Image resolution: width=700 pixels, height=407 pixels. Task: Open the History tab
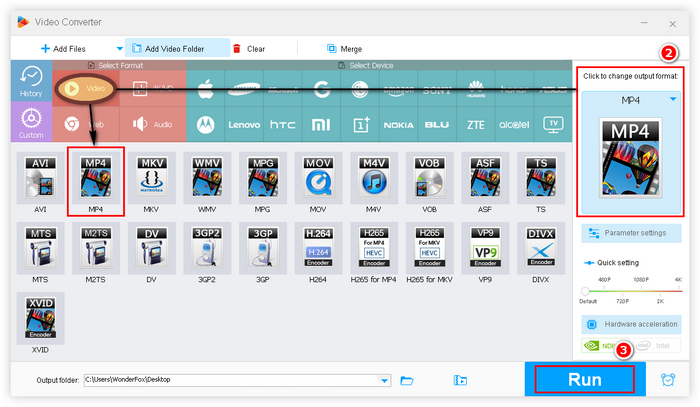tap(31, 81)
